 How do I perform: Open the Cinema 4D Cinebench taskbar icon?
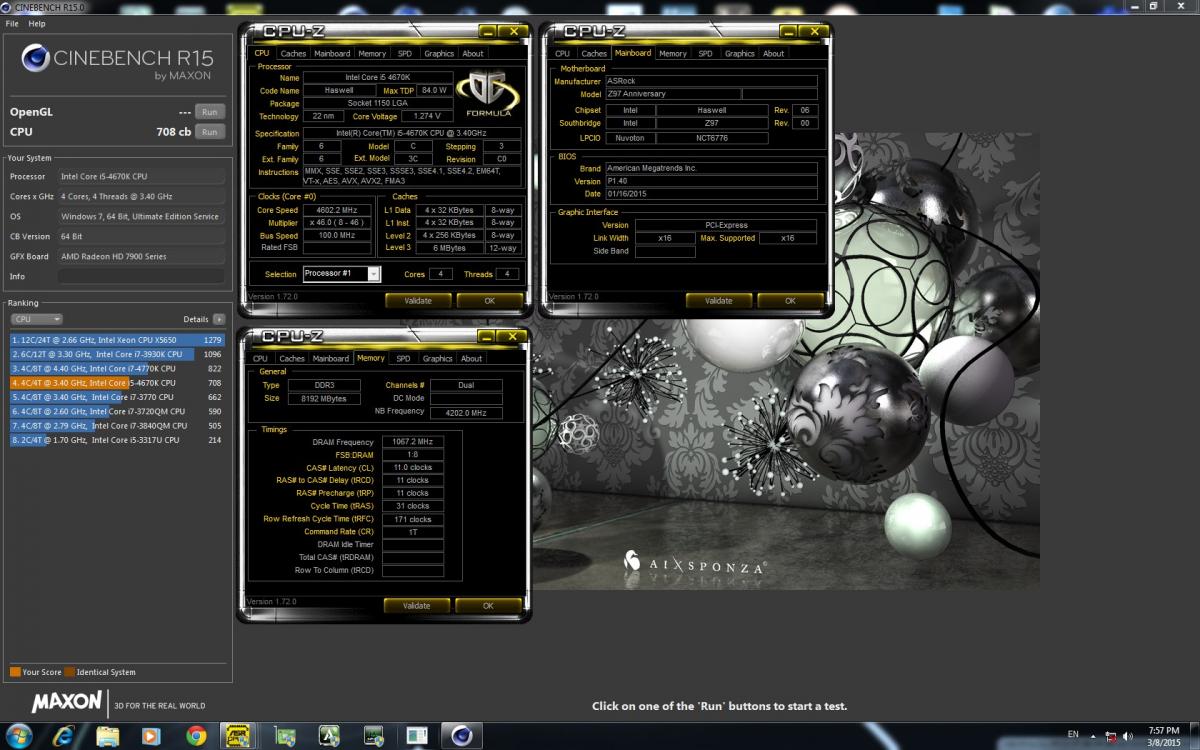(x=460, y=736)
